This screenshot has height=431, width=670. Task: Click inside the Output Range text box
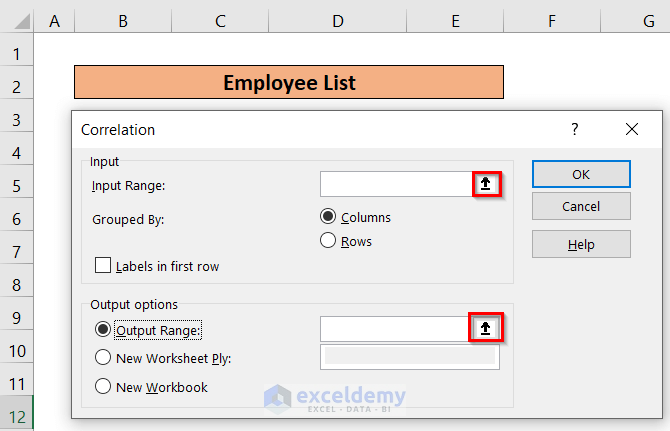coord(396,328)
